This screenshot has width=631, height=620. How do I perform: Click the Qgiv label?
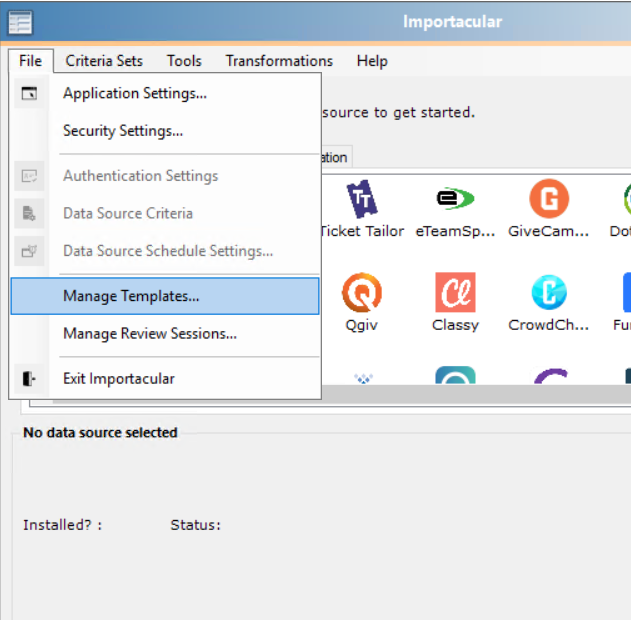[361, 325]
